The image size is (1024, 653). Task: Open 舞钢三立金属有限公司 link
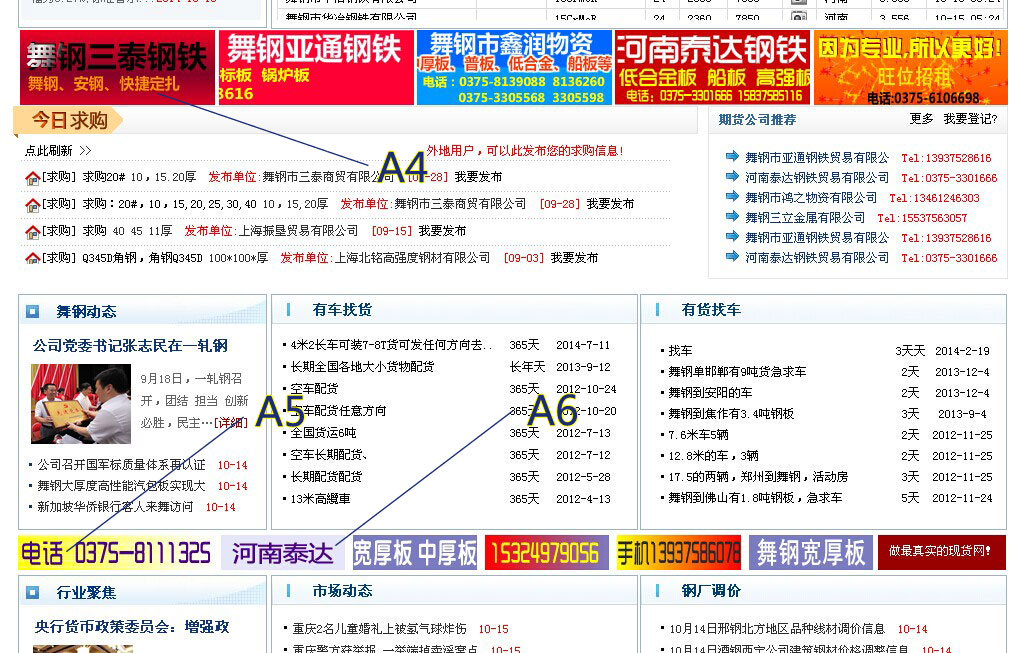(805, 217)
